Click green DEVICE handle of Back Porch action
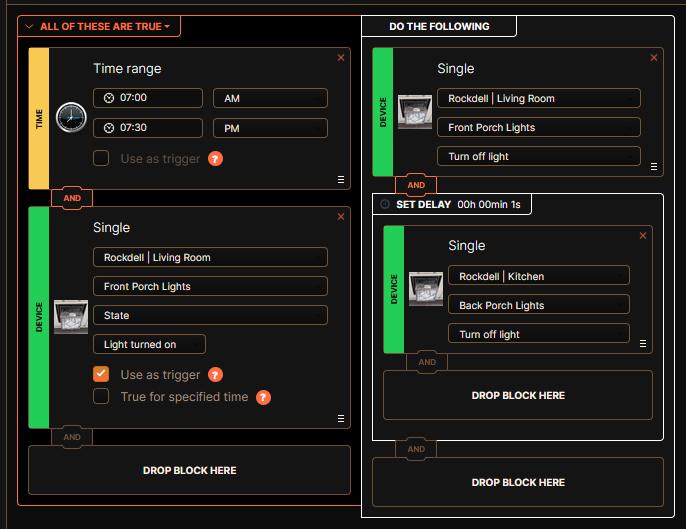The height and width of the screenshot is (529, 686). click(x=394, y=289)
